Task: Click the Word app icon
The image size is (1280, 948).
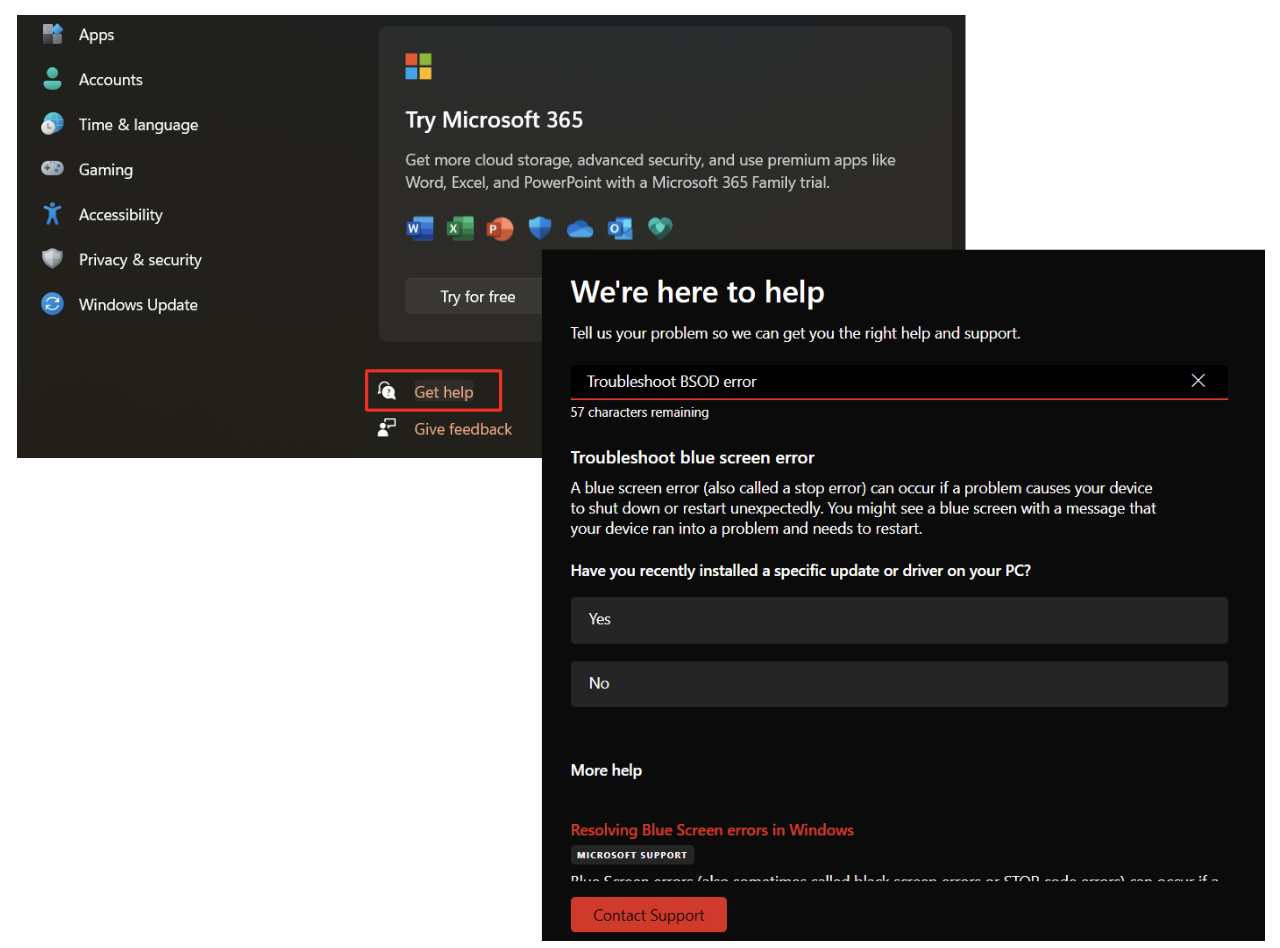Action: (x=420, y=229)
